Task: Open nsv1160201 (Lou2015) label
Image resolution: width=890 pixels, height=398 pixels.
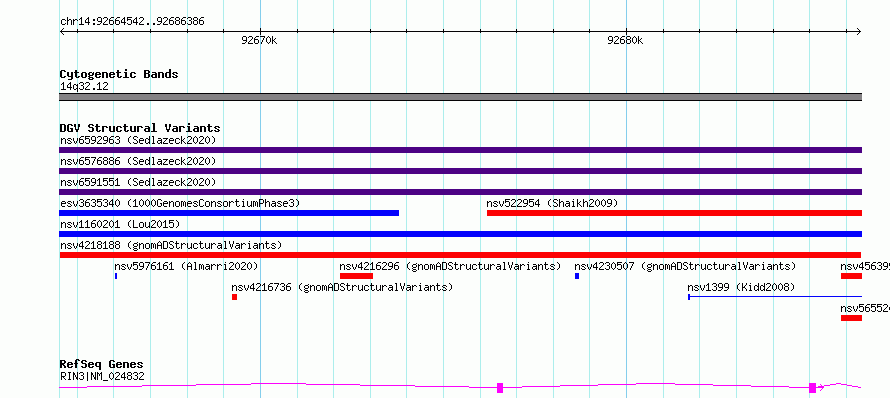Action: click(120, 224)
